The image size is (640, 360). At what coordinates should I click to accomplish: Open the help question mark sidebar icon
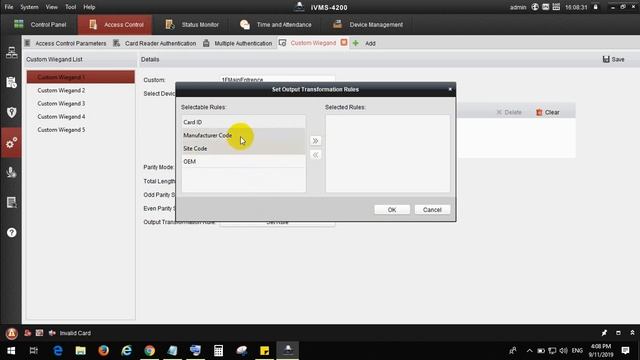pyautogui.click(x=11, y=232)
